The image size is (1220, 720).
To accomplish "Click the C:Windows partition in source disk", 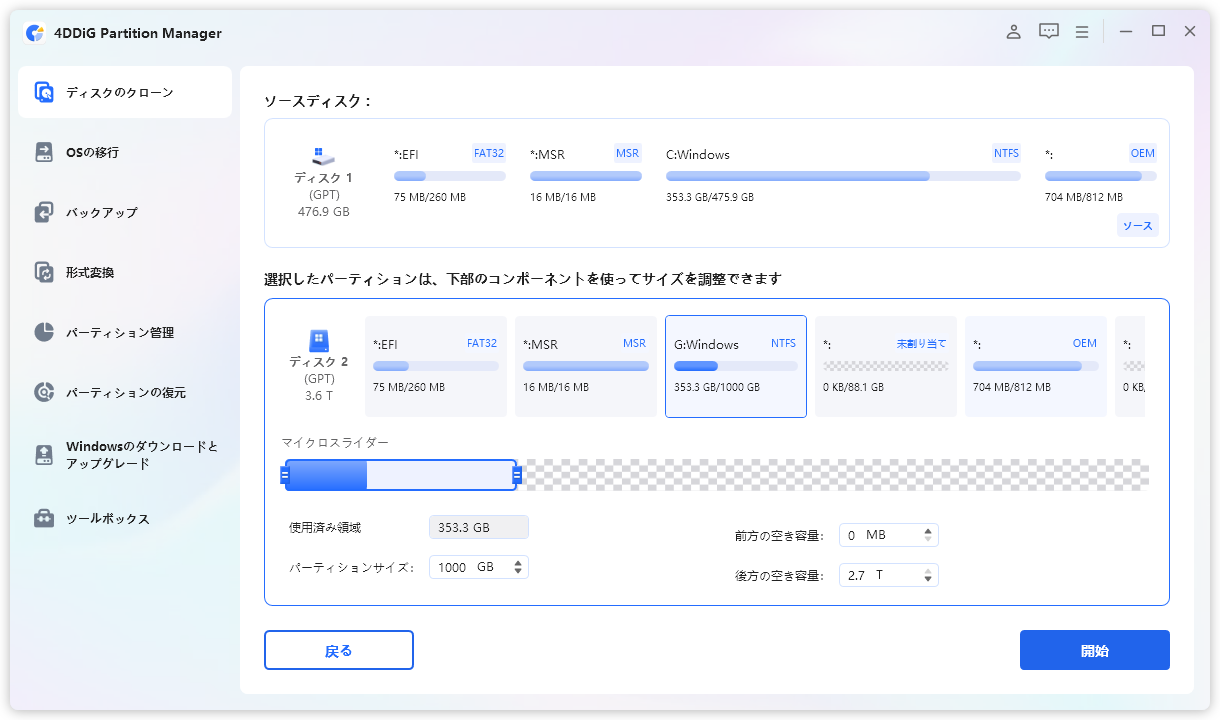I will click(x=843, y=175).
